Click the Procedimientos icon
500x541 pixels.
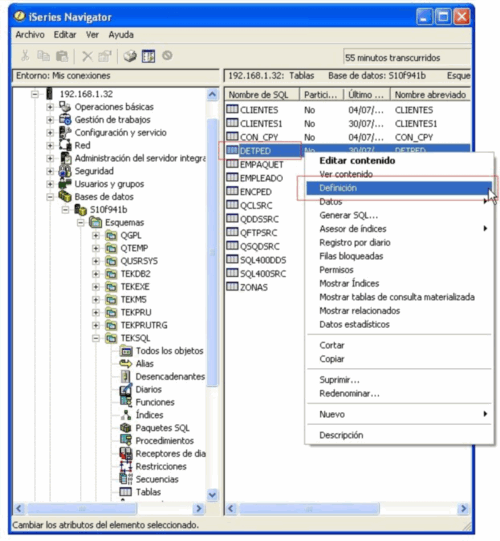(126, 441)
